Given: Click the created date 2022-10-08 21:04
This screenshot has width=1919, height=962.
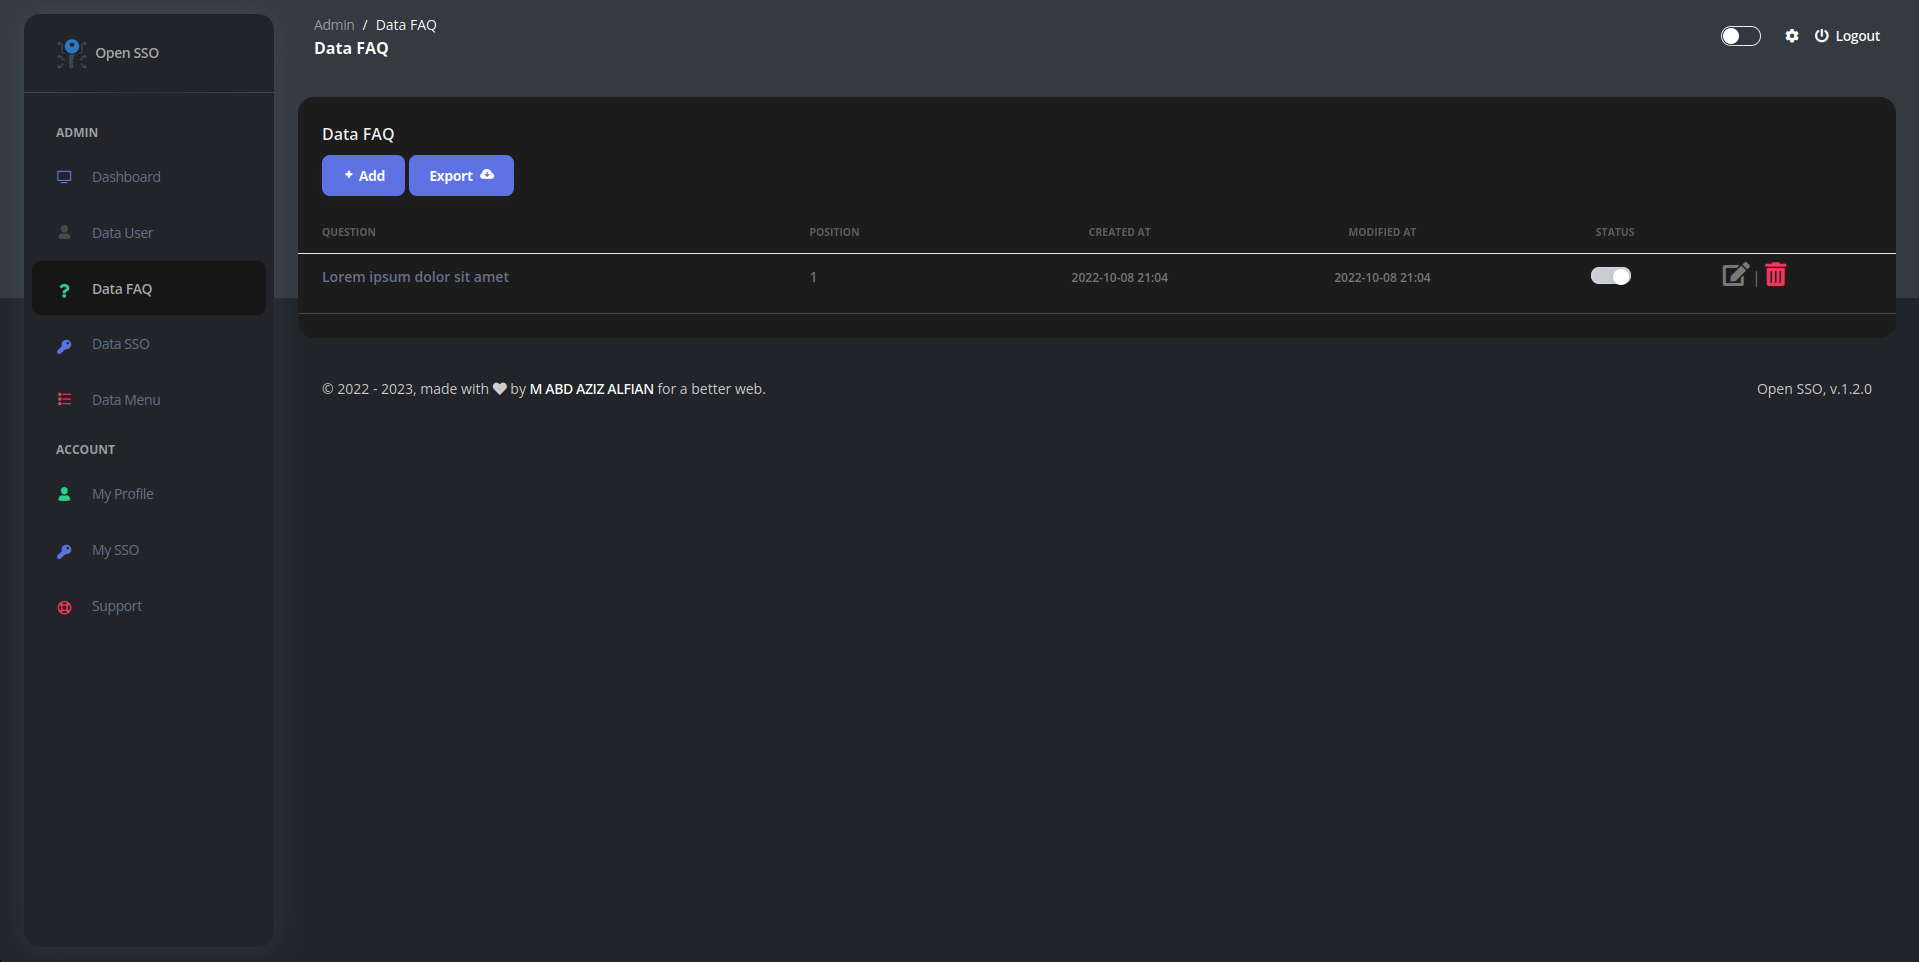Looking at the screenshot, I should coord(1120,277).
